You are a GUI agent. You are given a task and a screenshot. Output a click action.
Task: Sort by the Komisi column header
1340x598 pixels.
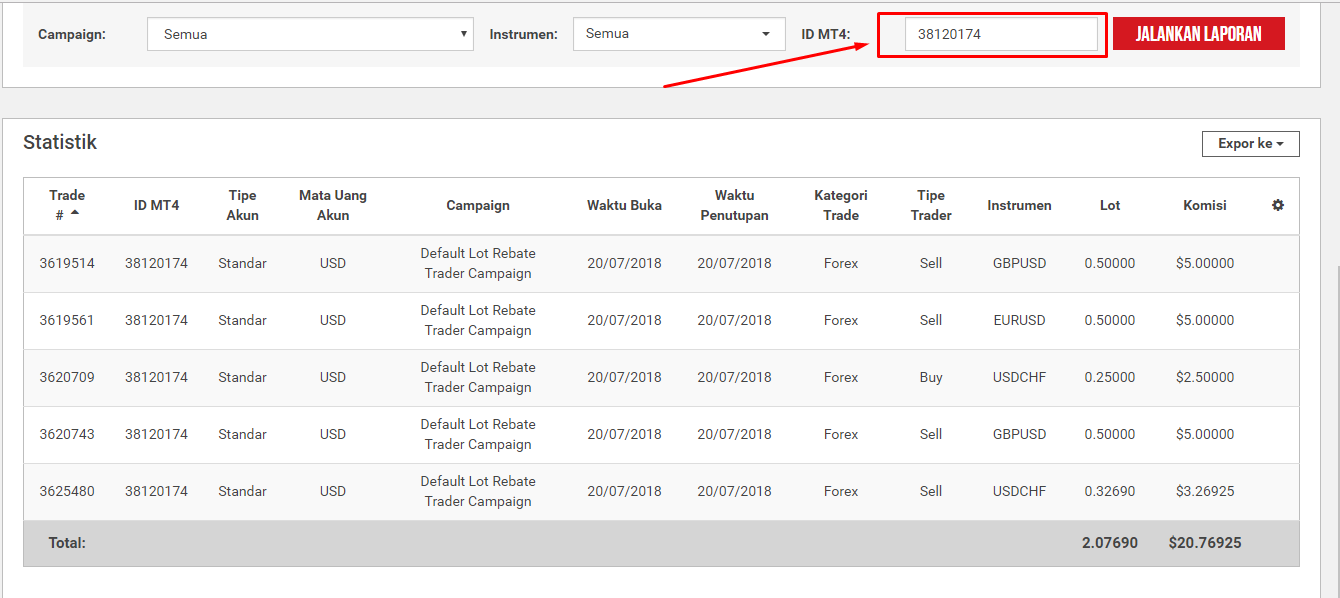[x=1205, y=205]
